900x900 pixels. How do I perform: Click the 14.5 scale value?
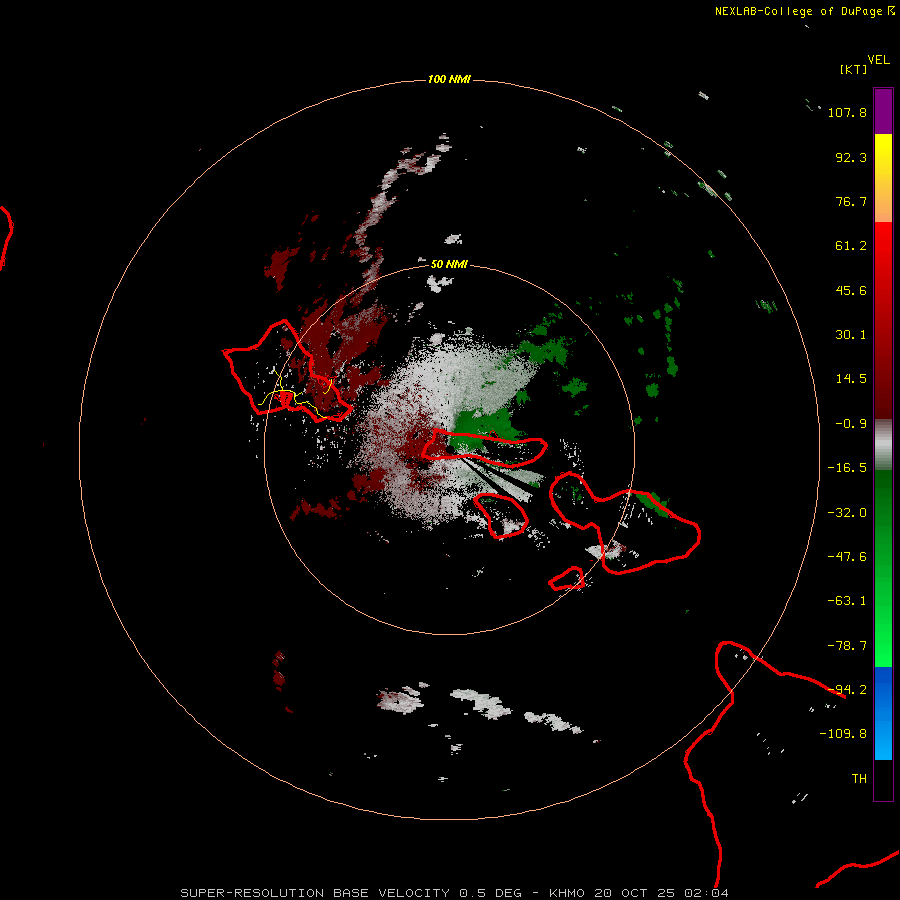(x=851, y=379)
